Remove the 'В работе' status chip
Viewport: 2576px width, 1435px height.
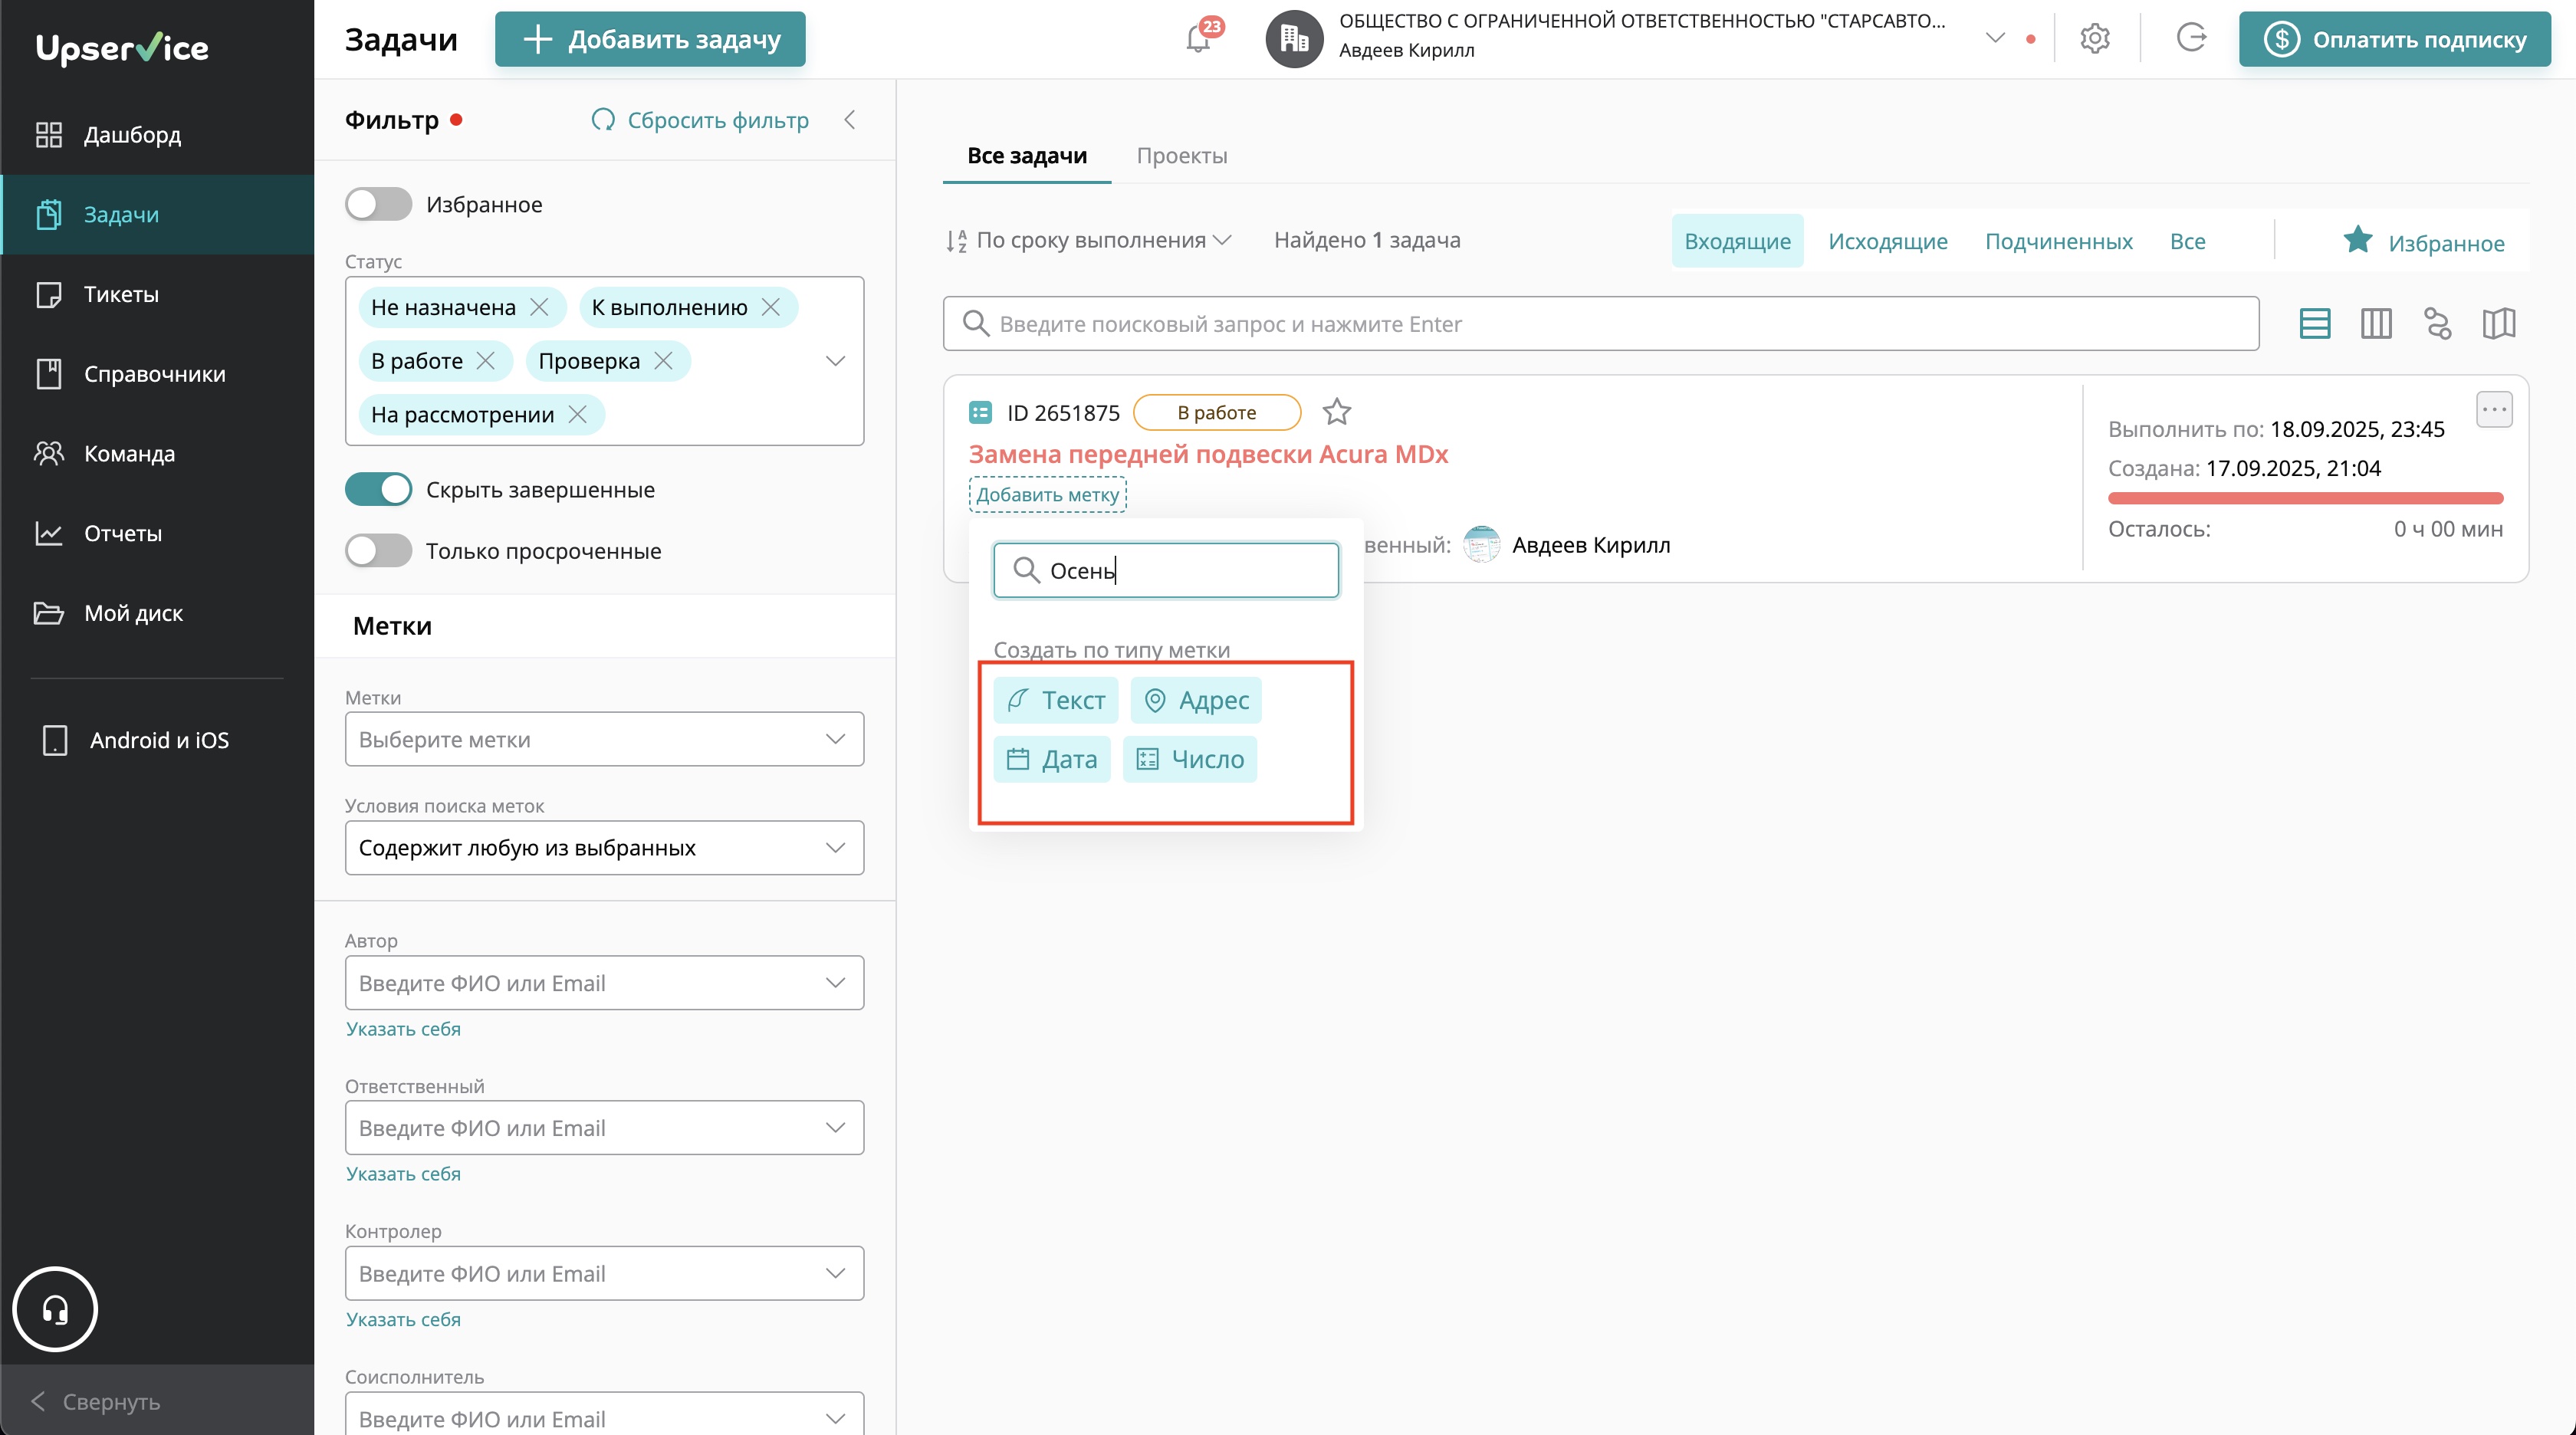pyautogui.click(x=485, y=361)
